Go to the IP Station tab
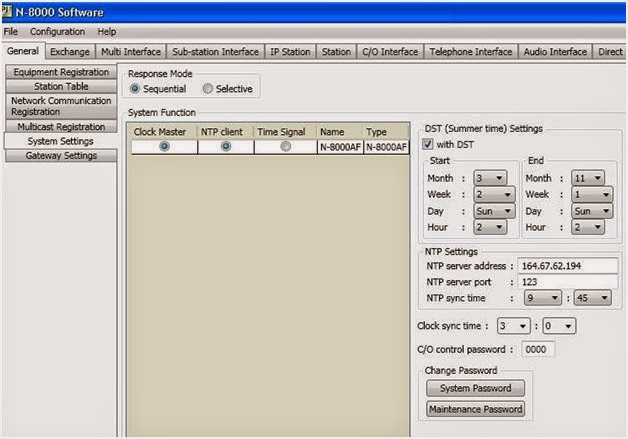 pos(290,52)
